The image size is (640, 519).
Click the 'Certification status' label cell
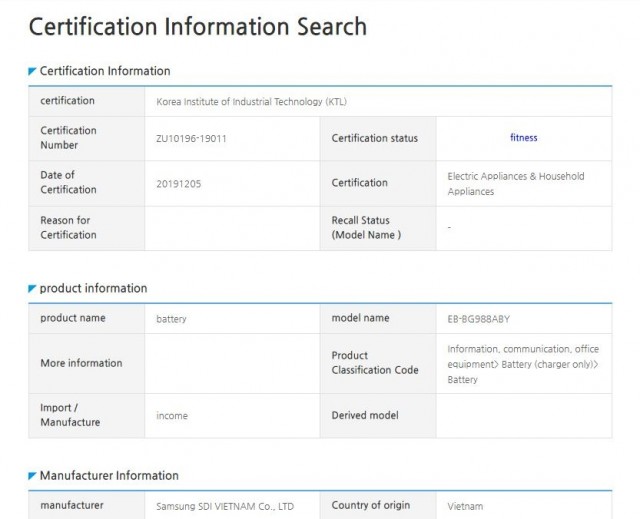point(375,138)
